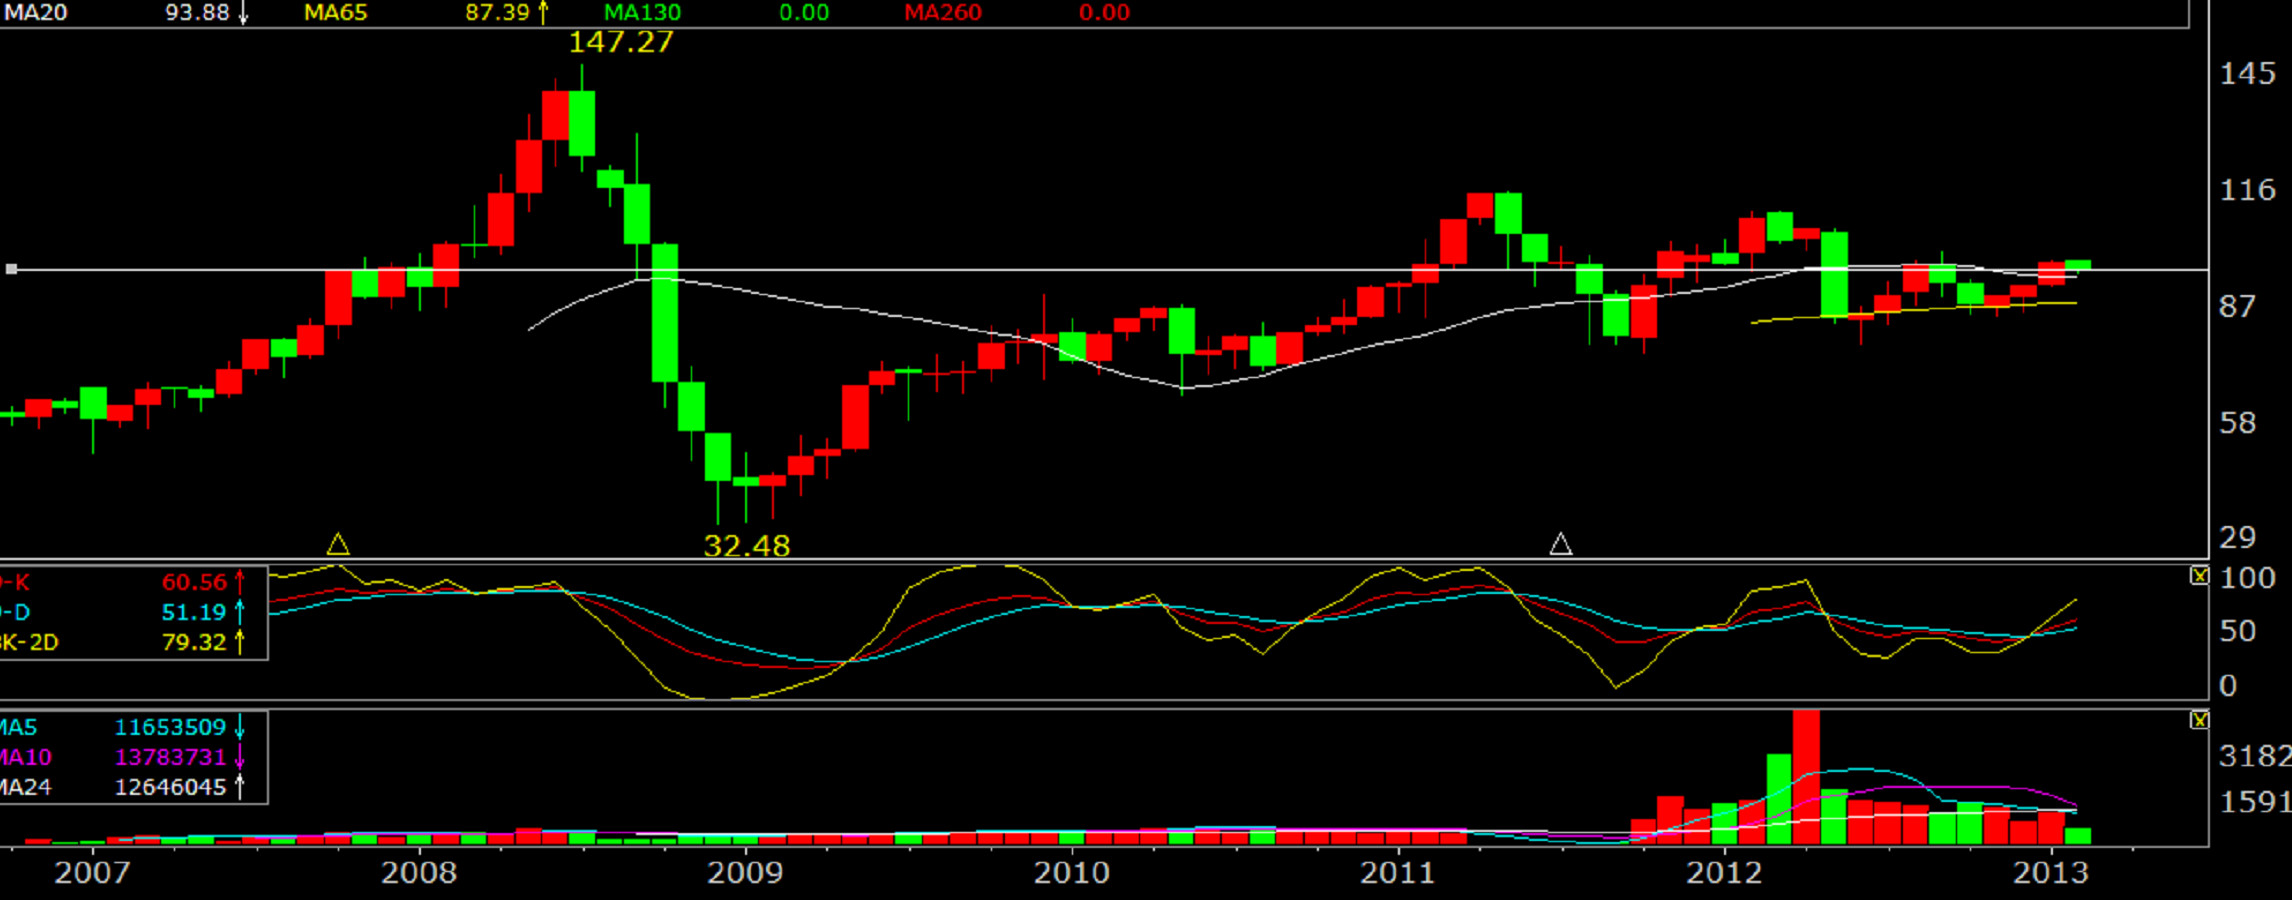Click the last green candlestick in 2013

coord(2078,265)
